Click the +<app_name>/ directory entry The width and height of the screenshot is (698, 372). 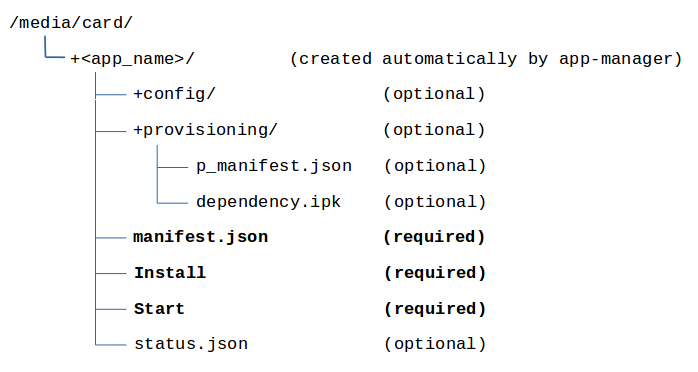133,59
